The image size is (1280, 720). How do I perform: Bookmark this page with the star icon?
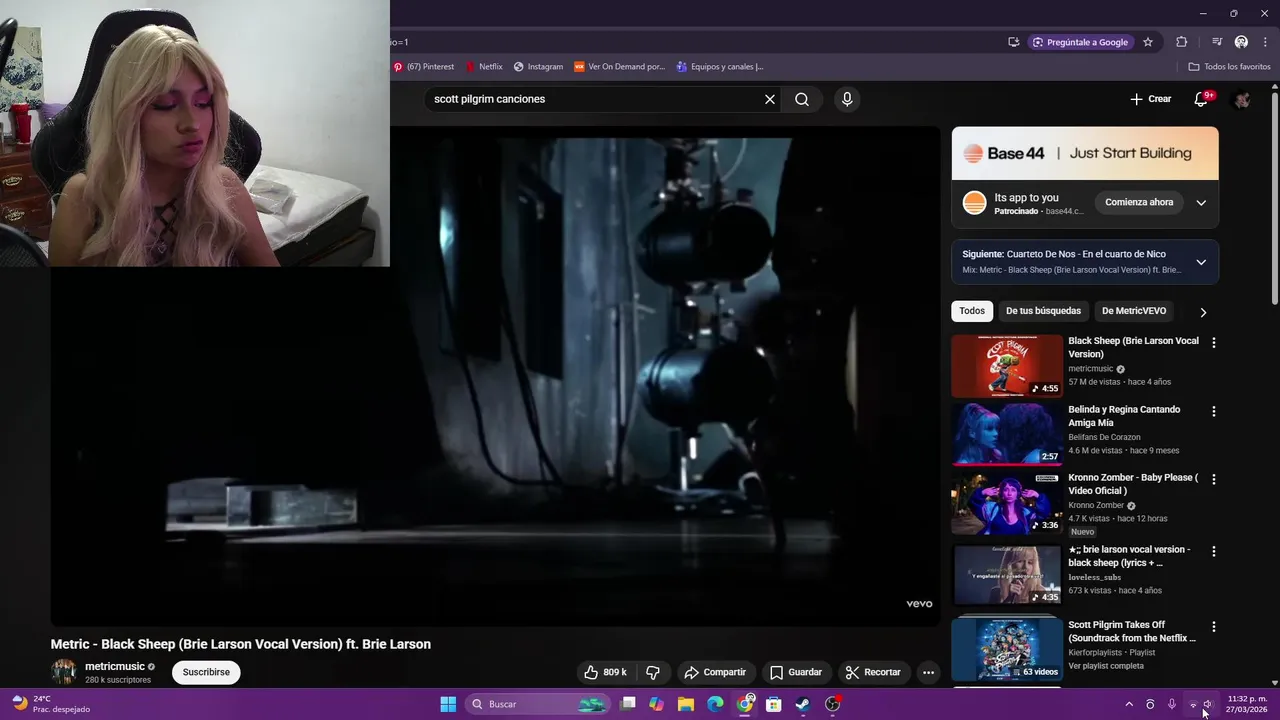[1148, 42]
